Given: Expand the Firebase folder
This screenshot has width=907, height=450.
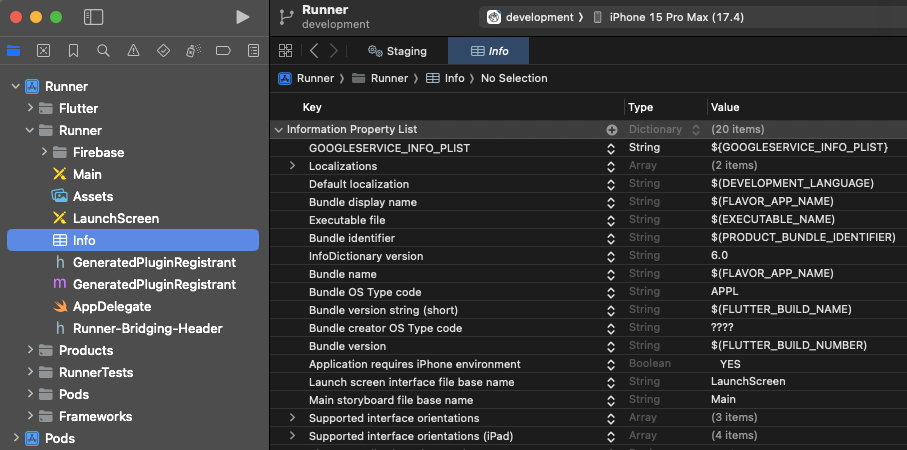Looking at the screenshot, I should tap(45, 152).
